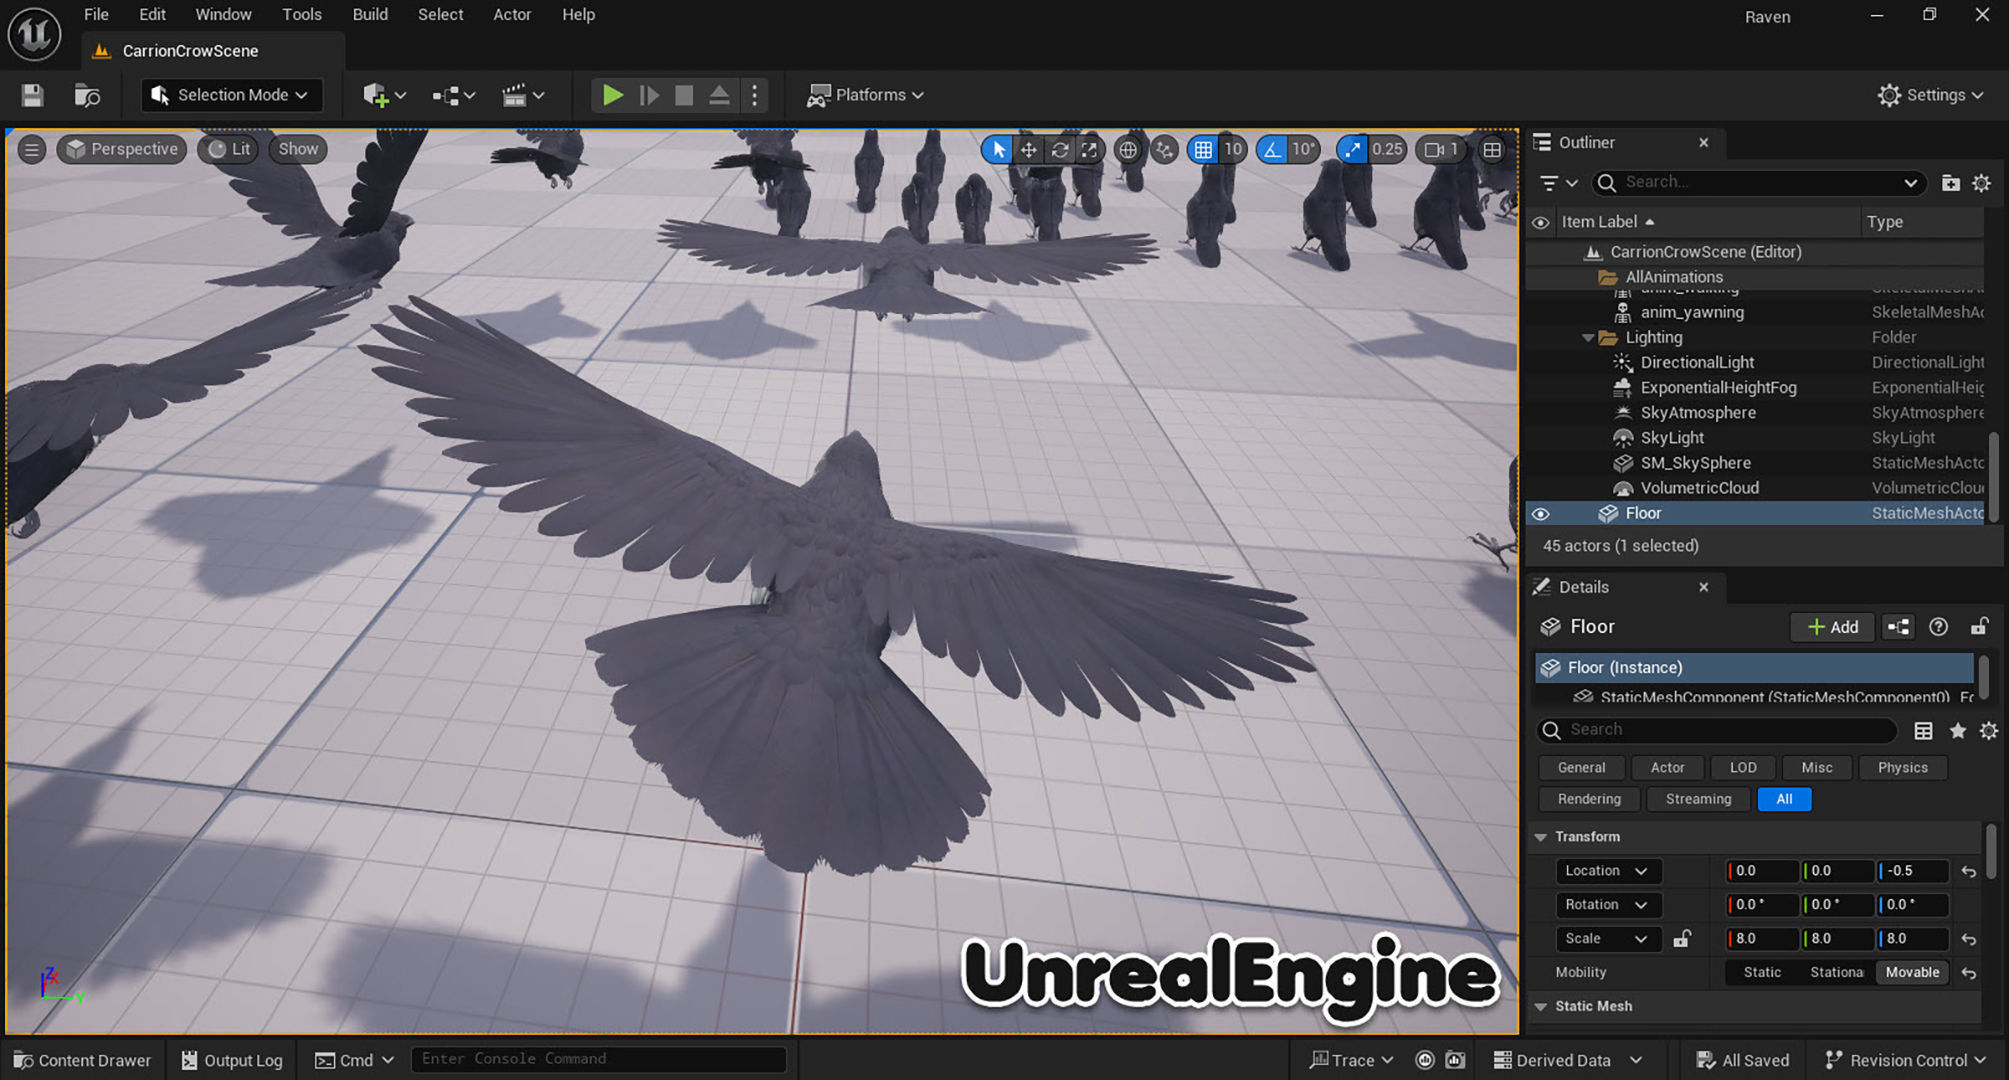Focus the Outliner search field
This screenshot has height=1080, width=2009.
1760,183
